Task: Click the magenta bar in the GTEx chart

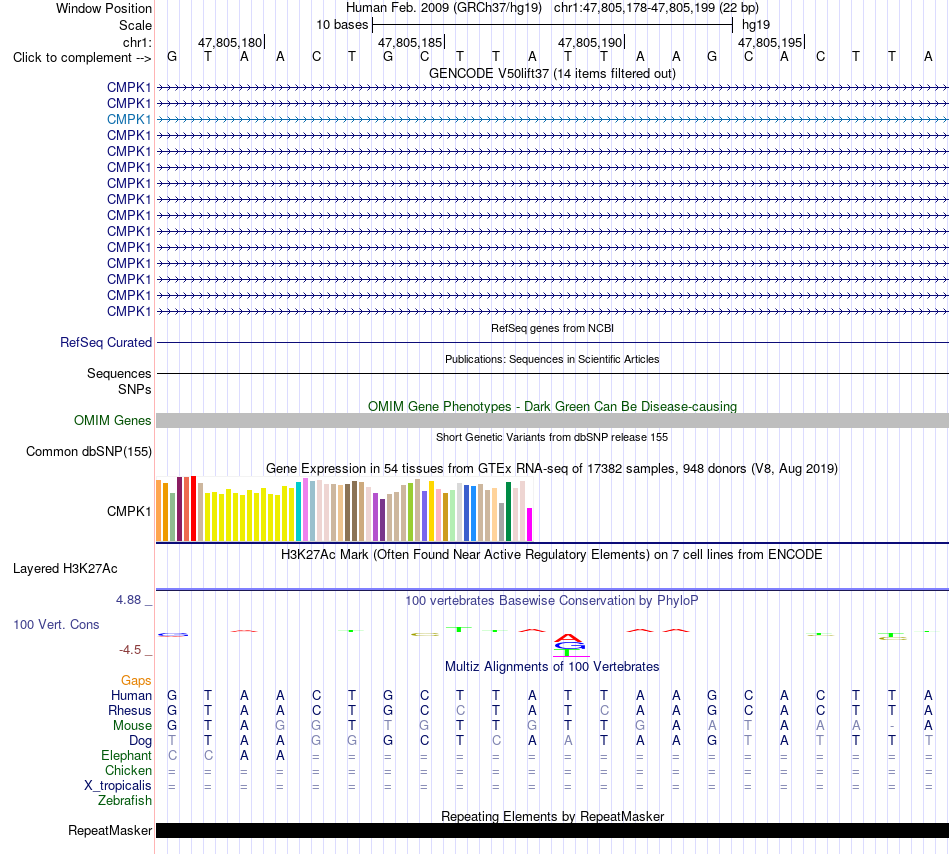Action: (530, 525)
